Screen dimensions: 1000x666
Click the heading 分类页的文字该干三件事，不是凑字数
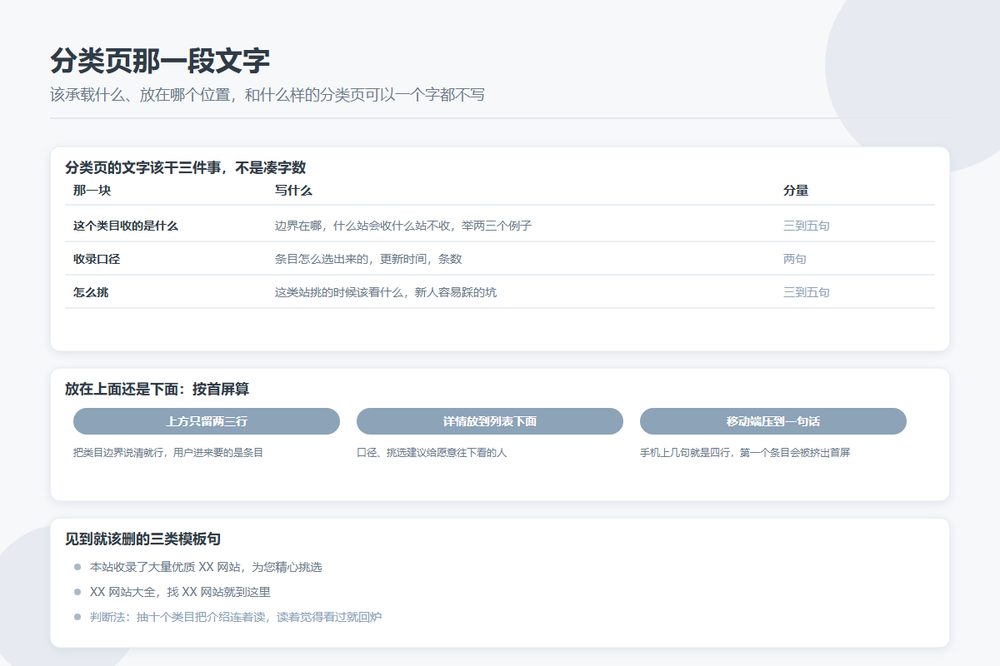(x=186, y=168)
